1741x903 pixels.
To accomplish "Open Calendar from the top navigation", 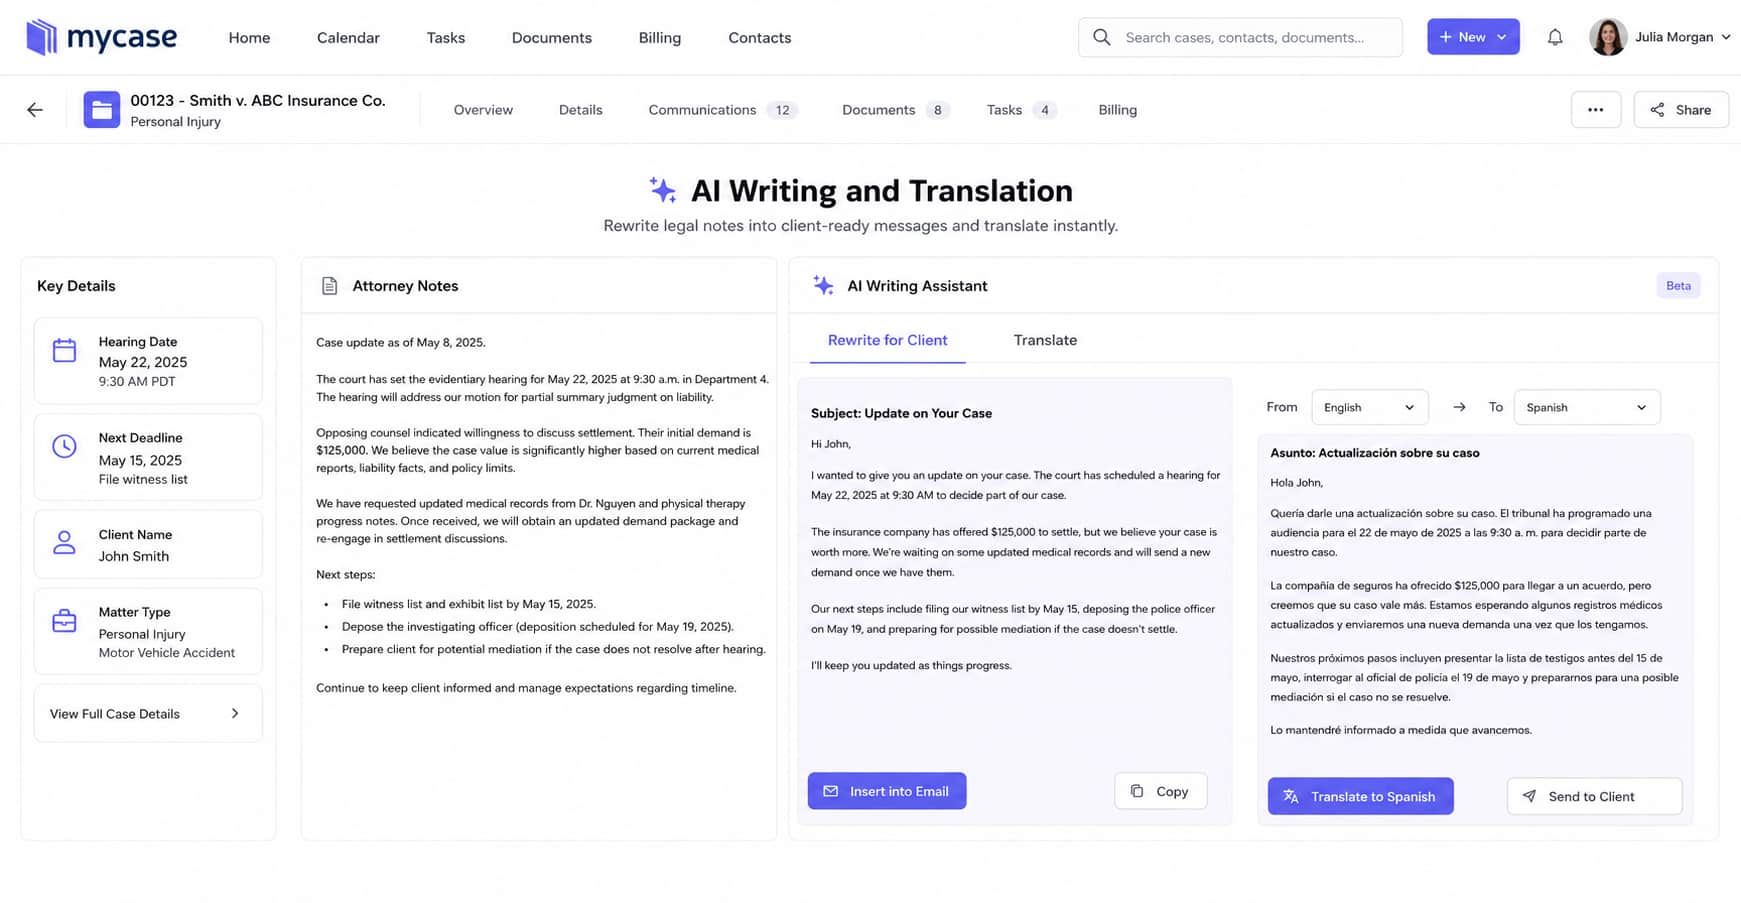I will pos(348,38).
